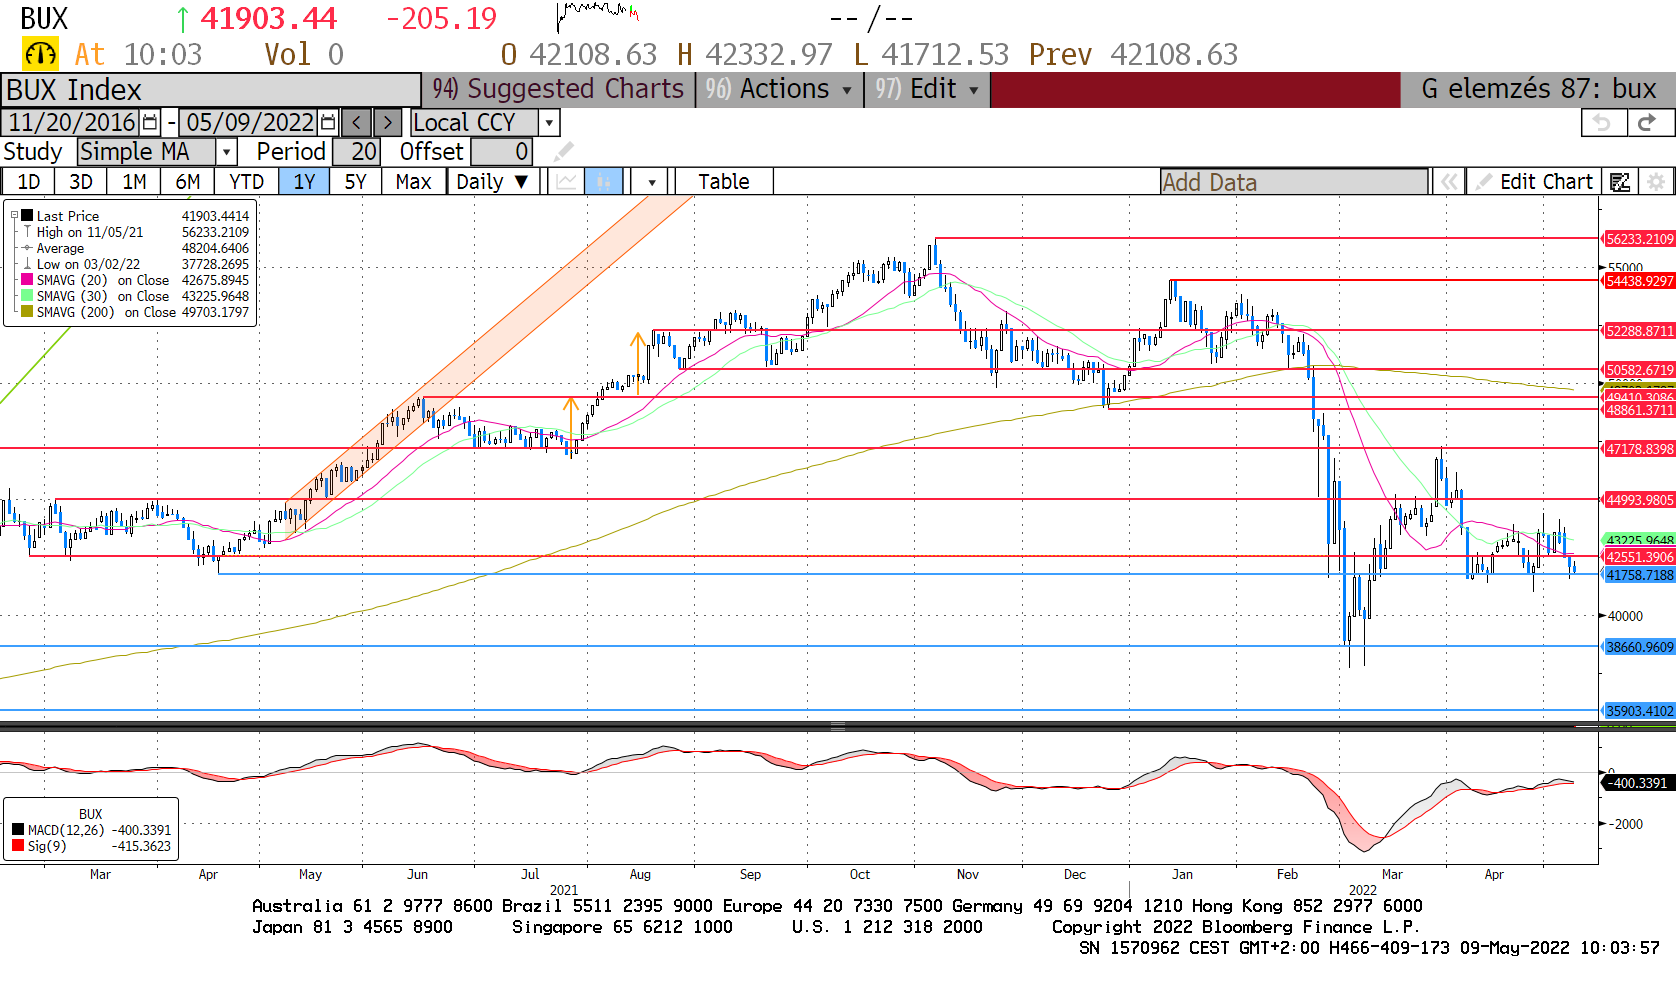Click the Edit Chart button
This screenshot has width=1676, height=991.
1534,182
